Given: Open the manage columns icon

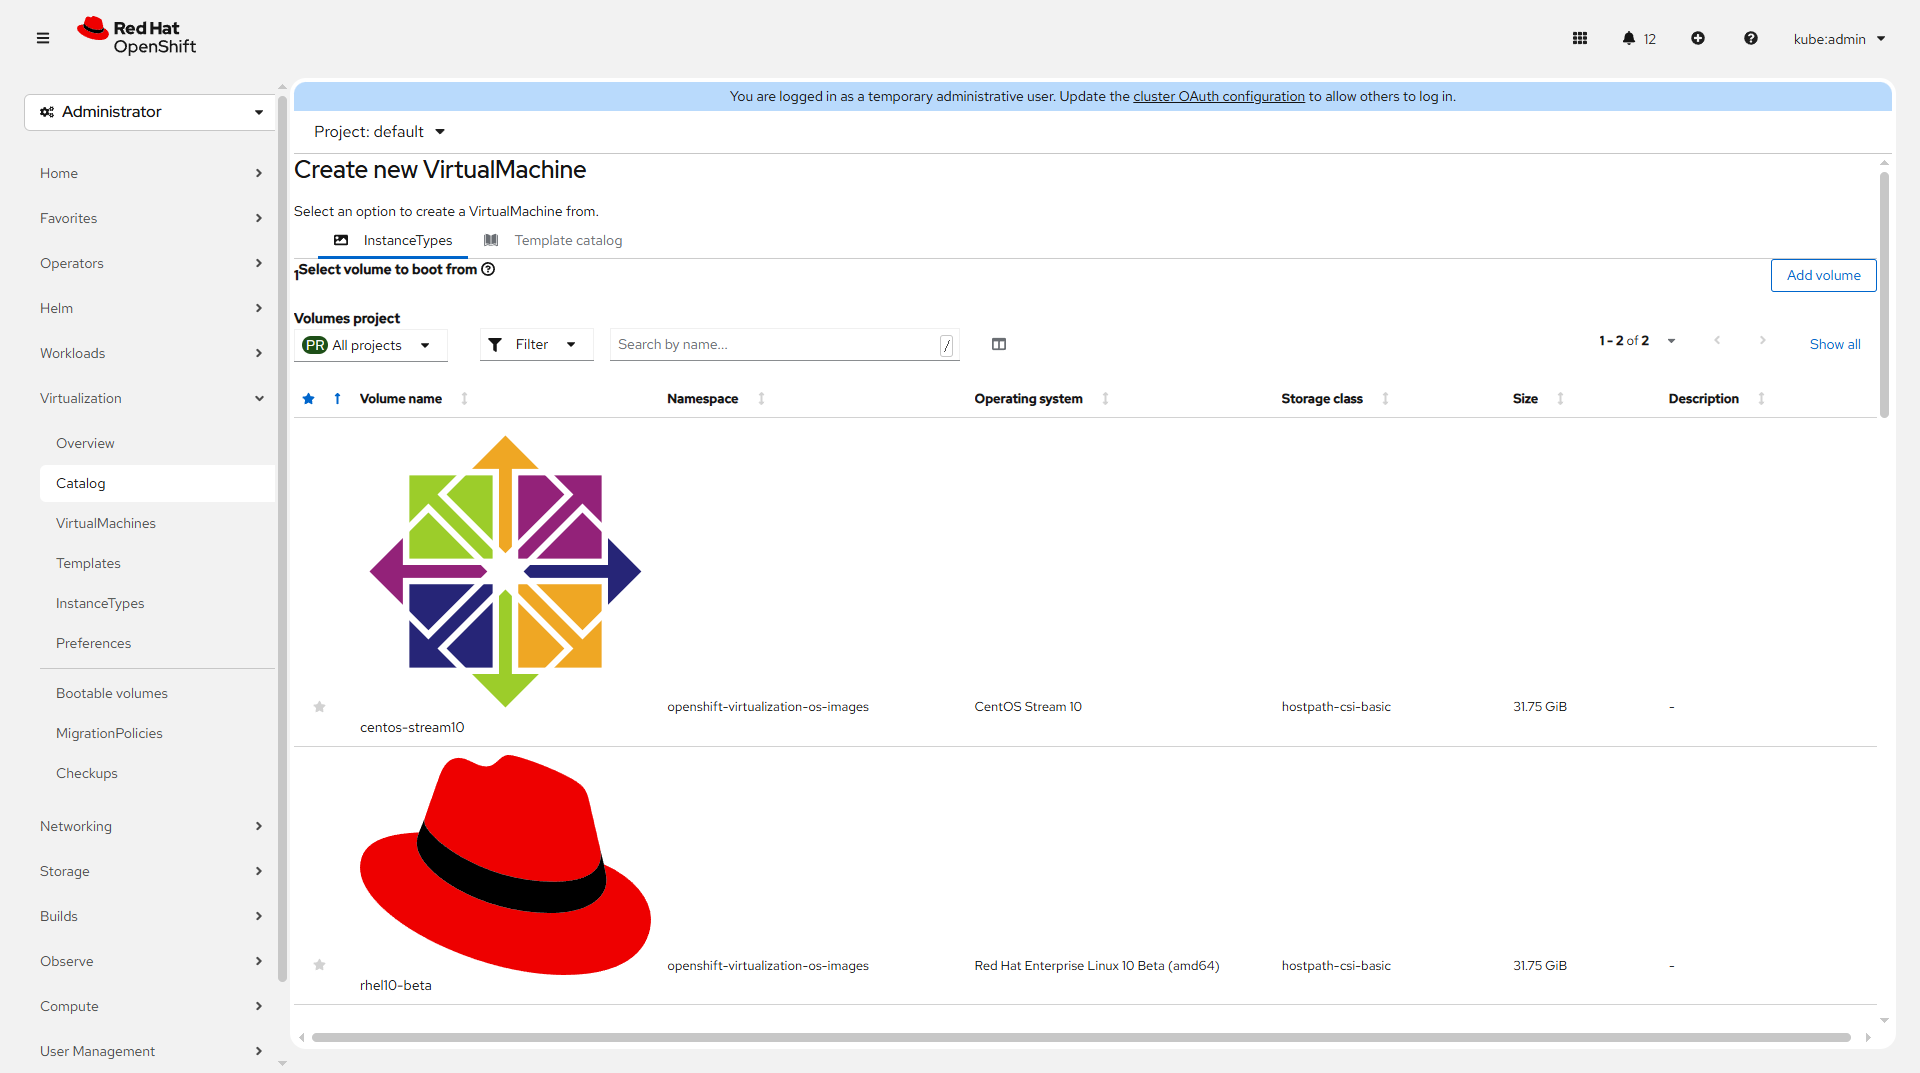Looking at the screenshot, I should (999, 344).
